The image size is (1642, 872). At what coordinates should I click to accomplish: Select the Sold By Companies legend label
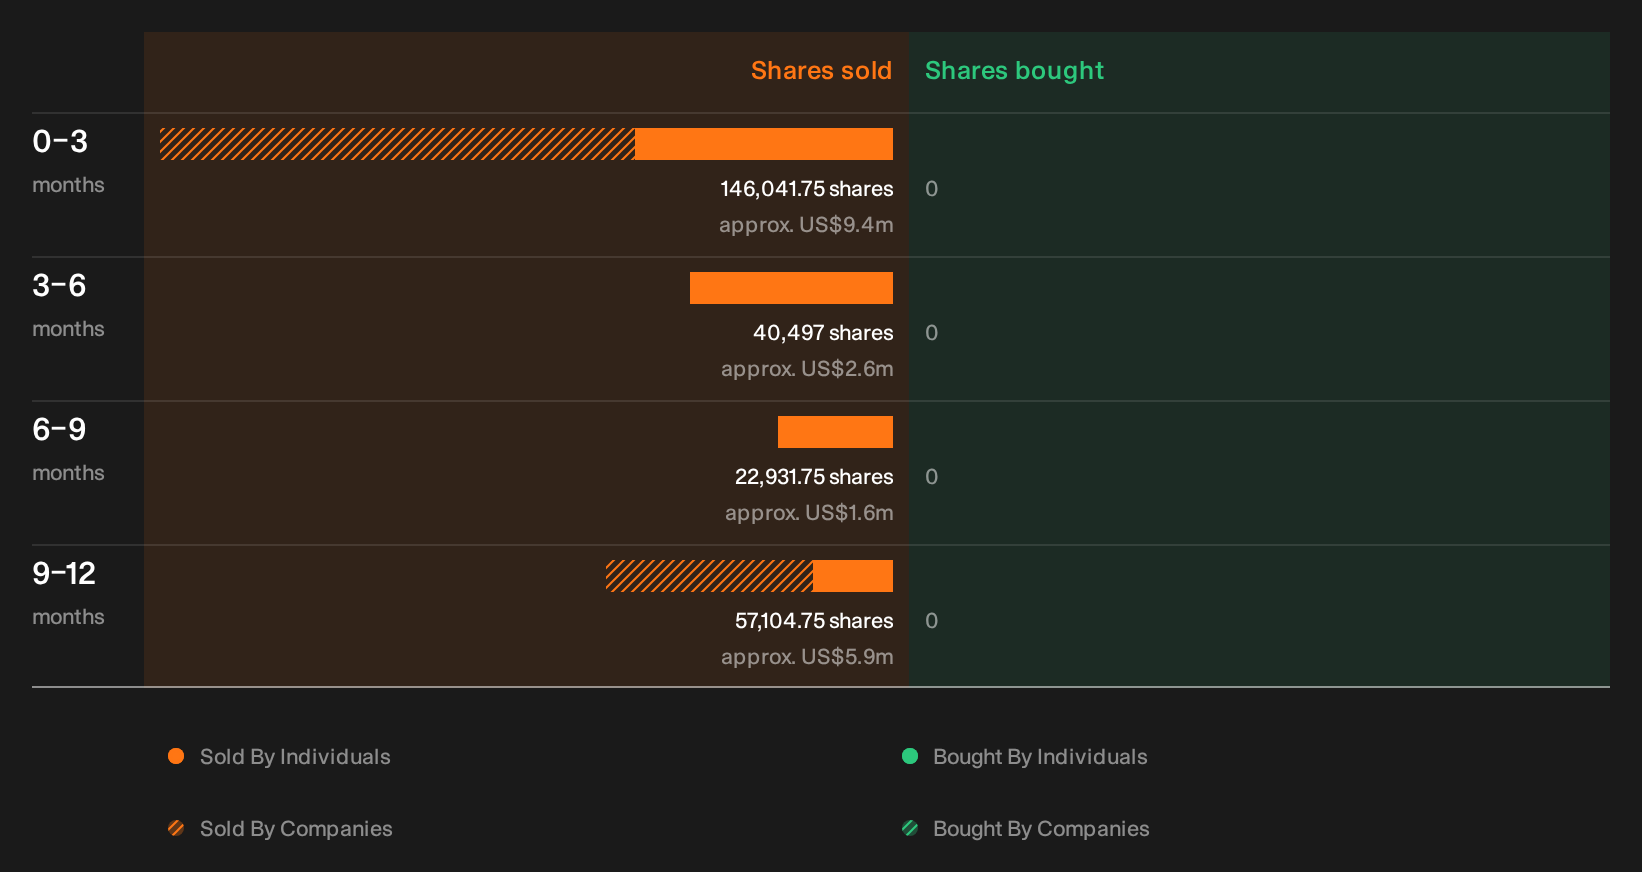(296, 829)
